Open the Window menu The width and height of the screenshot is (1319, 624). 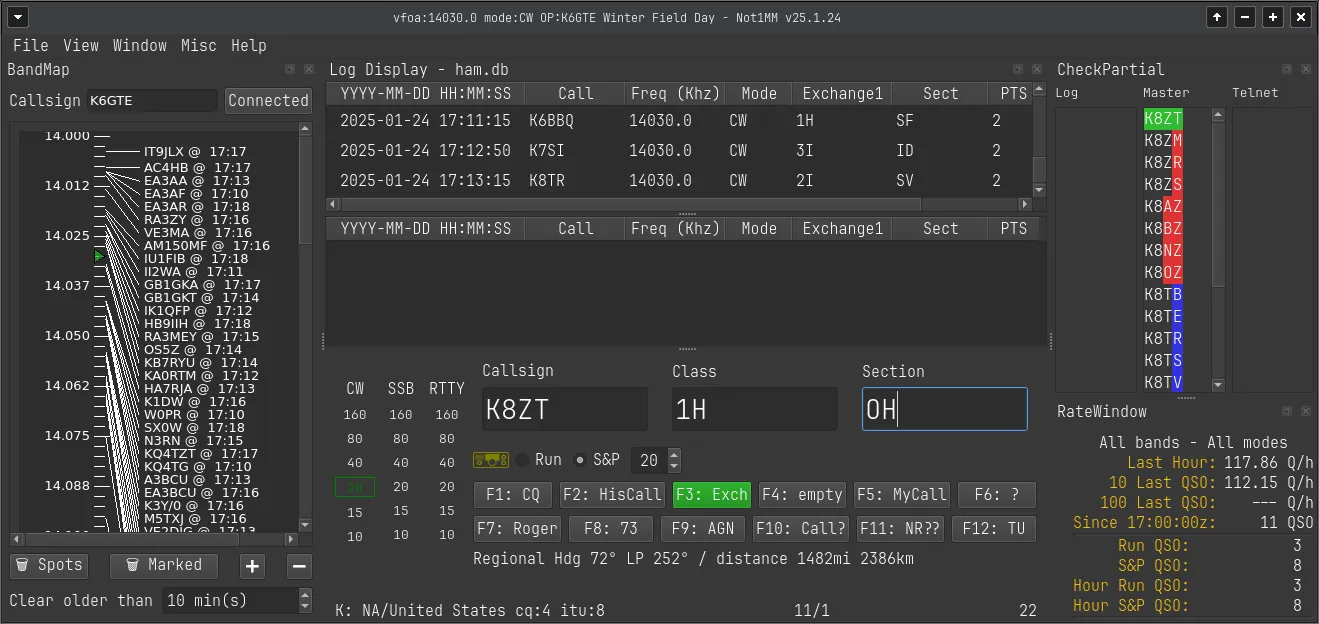(x=140, y=45)
